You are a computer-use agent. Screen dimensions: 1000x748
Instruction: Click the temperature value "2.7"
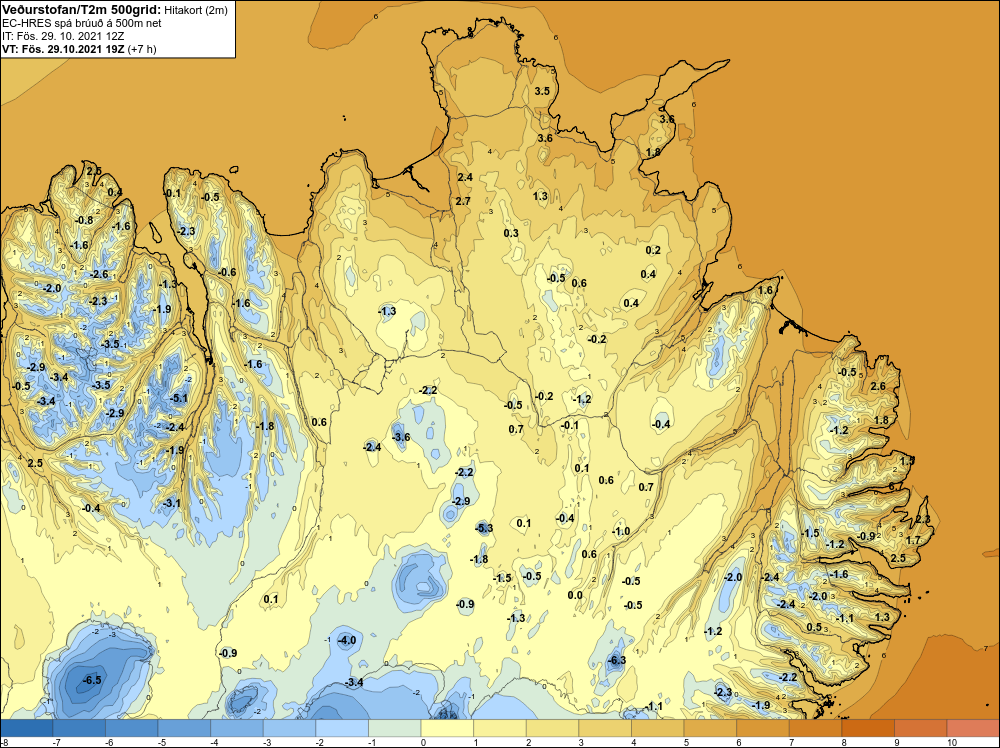point(463,201)
